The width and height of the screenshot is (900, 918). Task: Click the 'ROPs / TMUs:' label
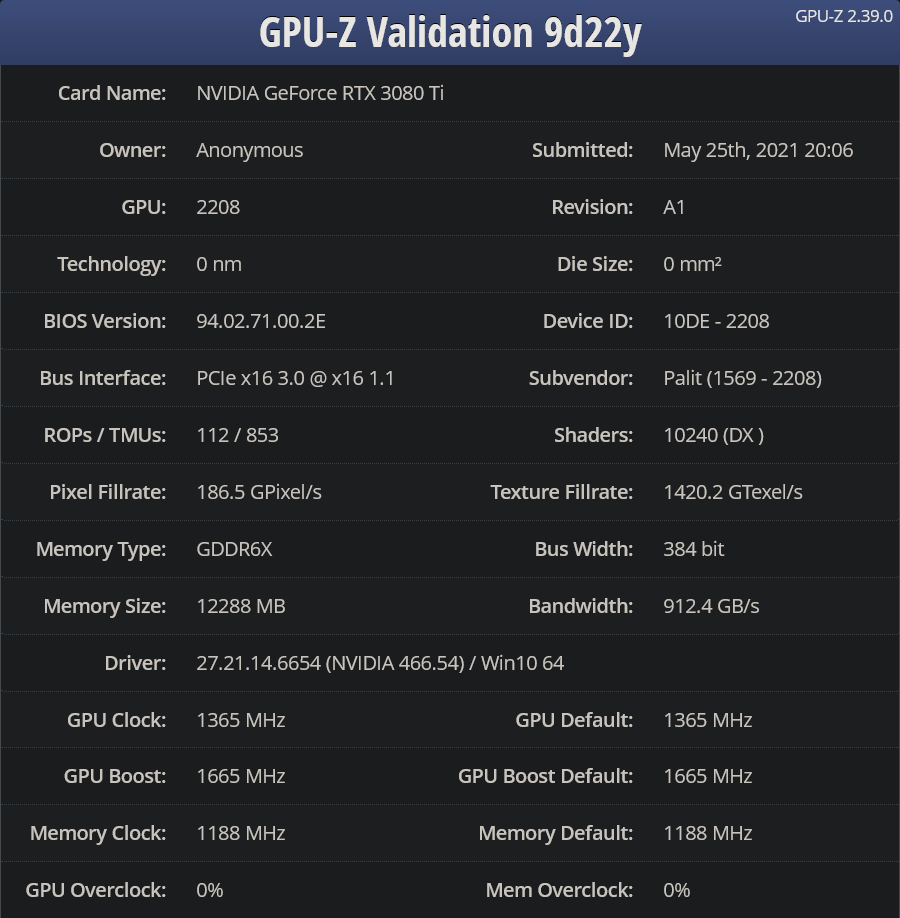click(x=104, y=435)
